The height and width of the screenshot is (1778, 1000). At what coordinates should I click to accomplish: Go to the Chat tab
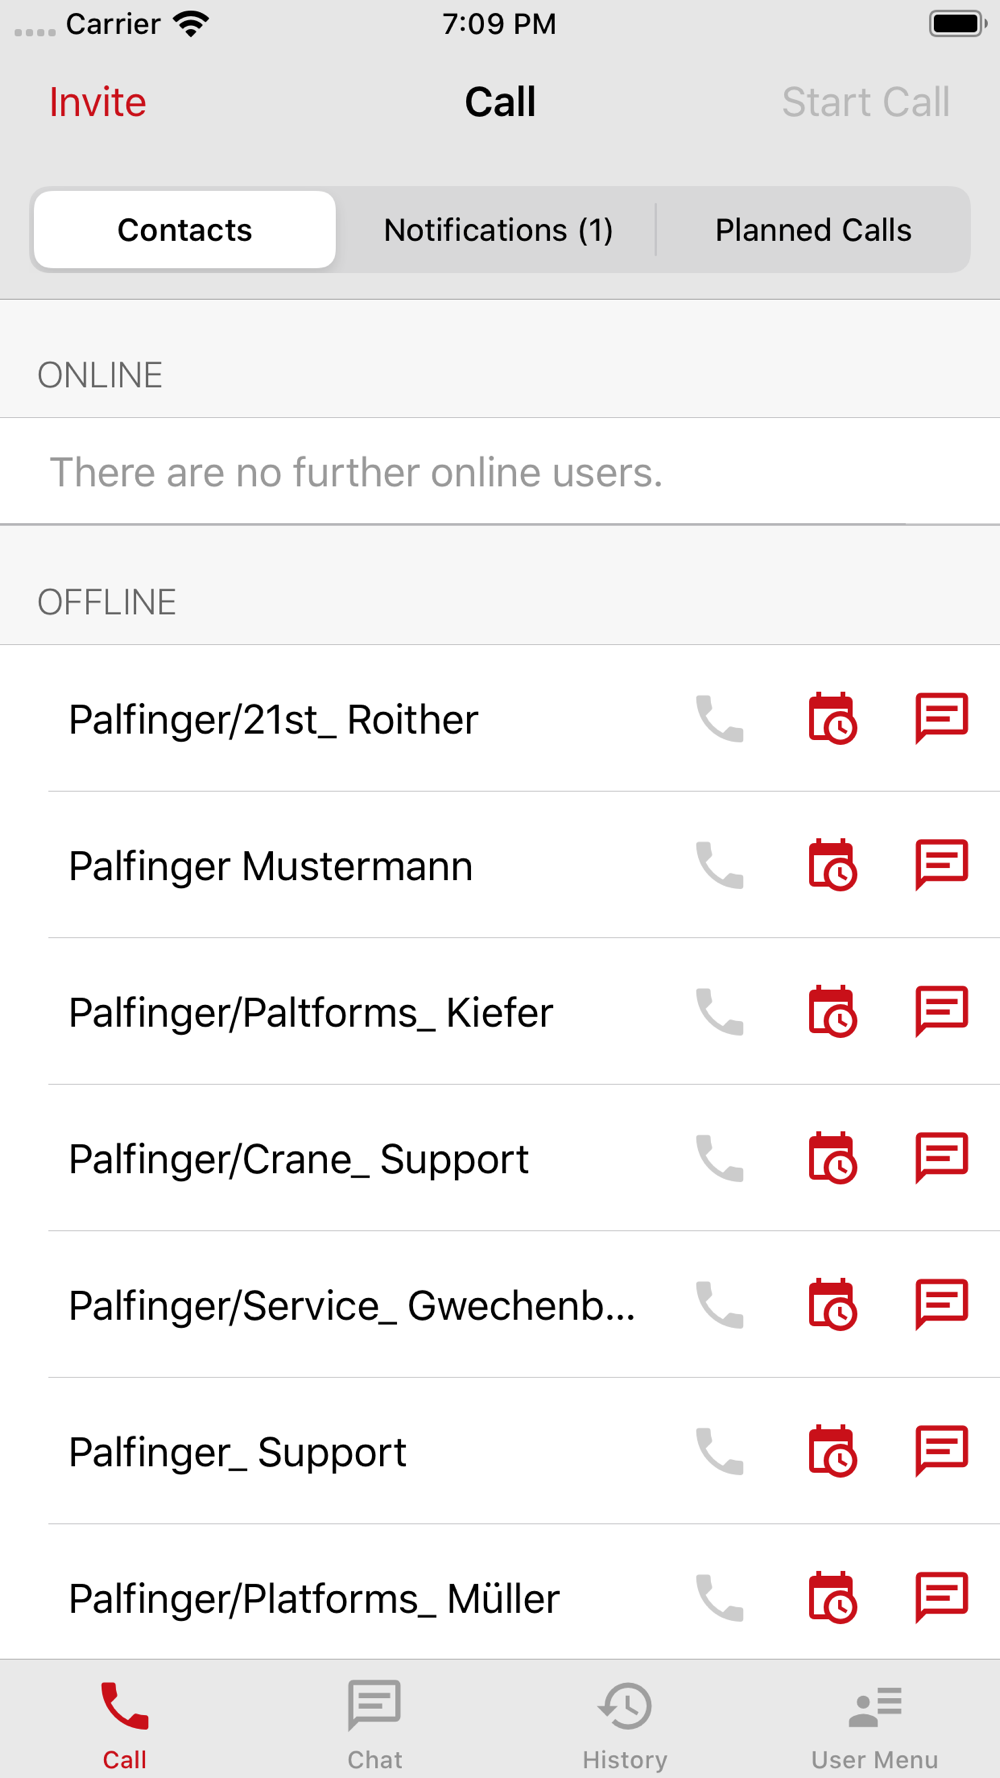(375, 1725)
